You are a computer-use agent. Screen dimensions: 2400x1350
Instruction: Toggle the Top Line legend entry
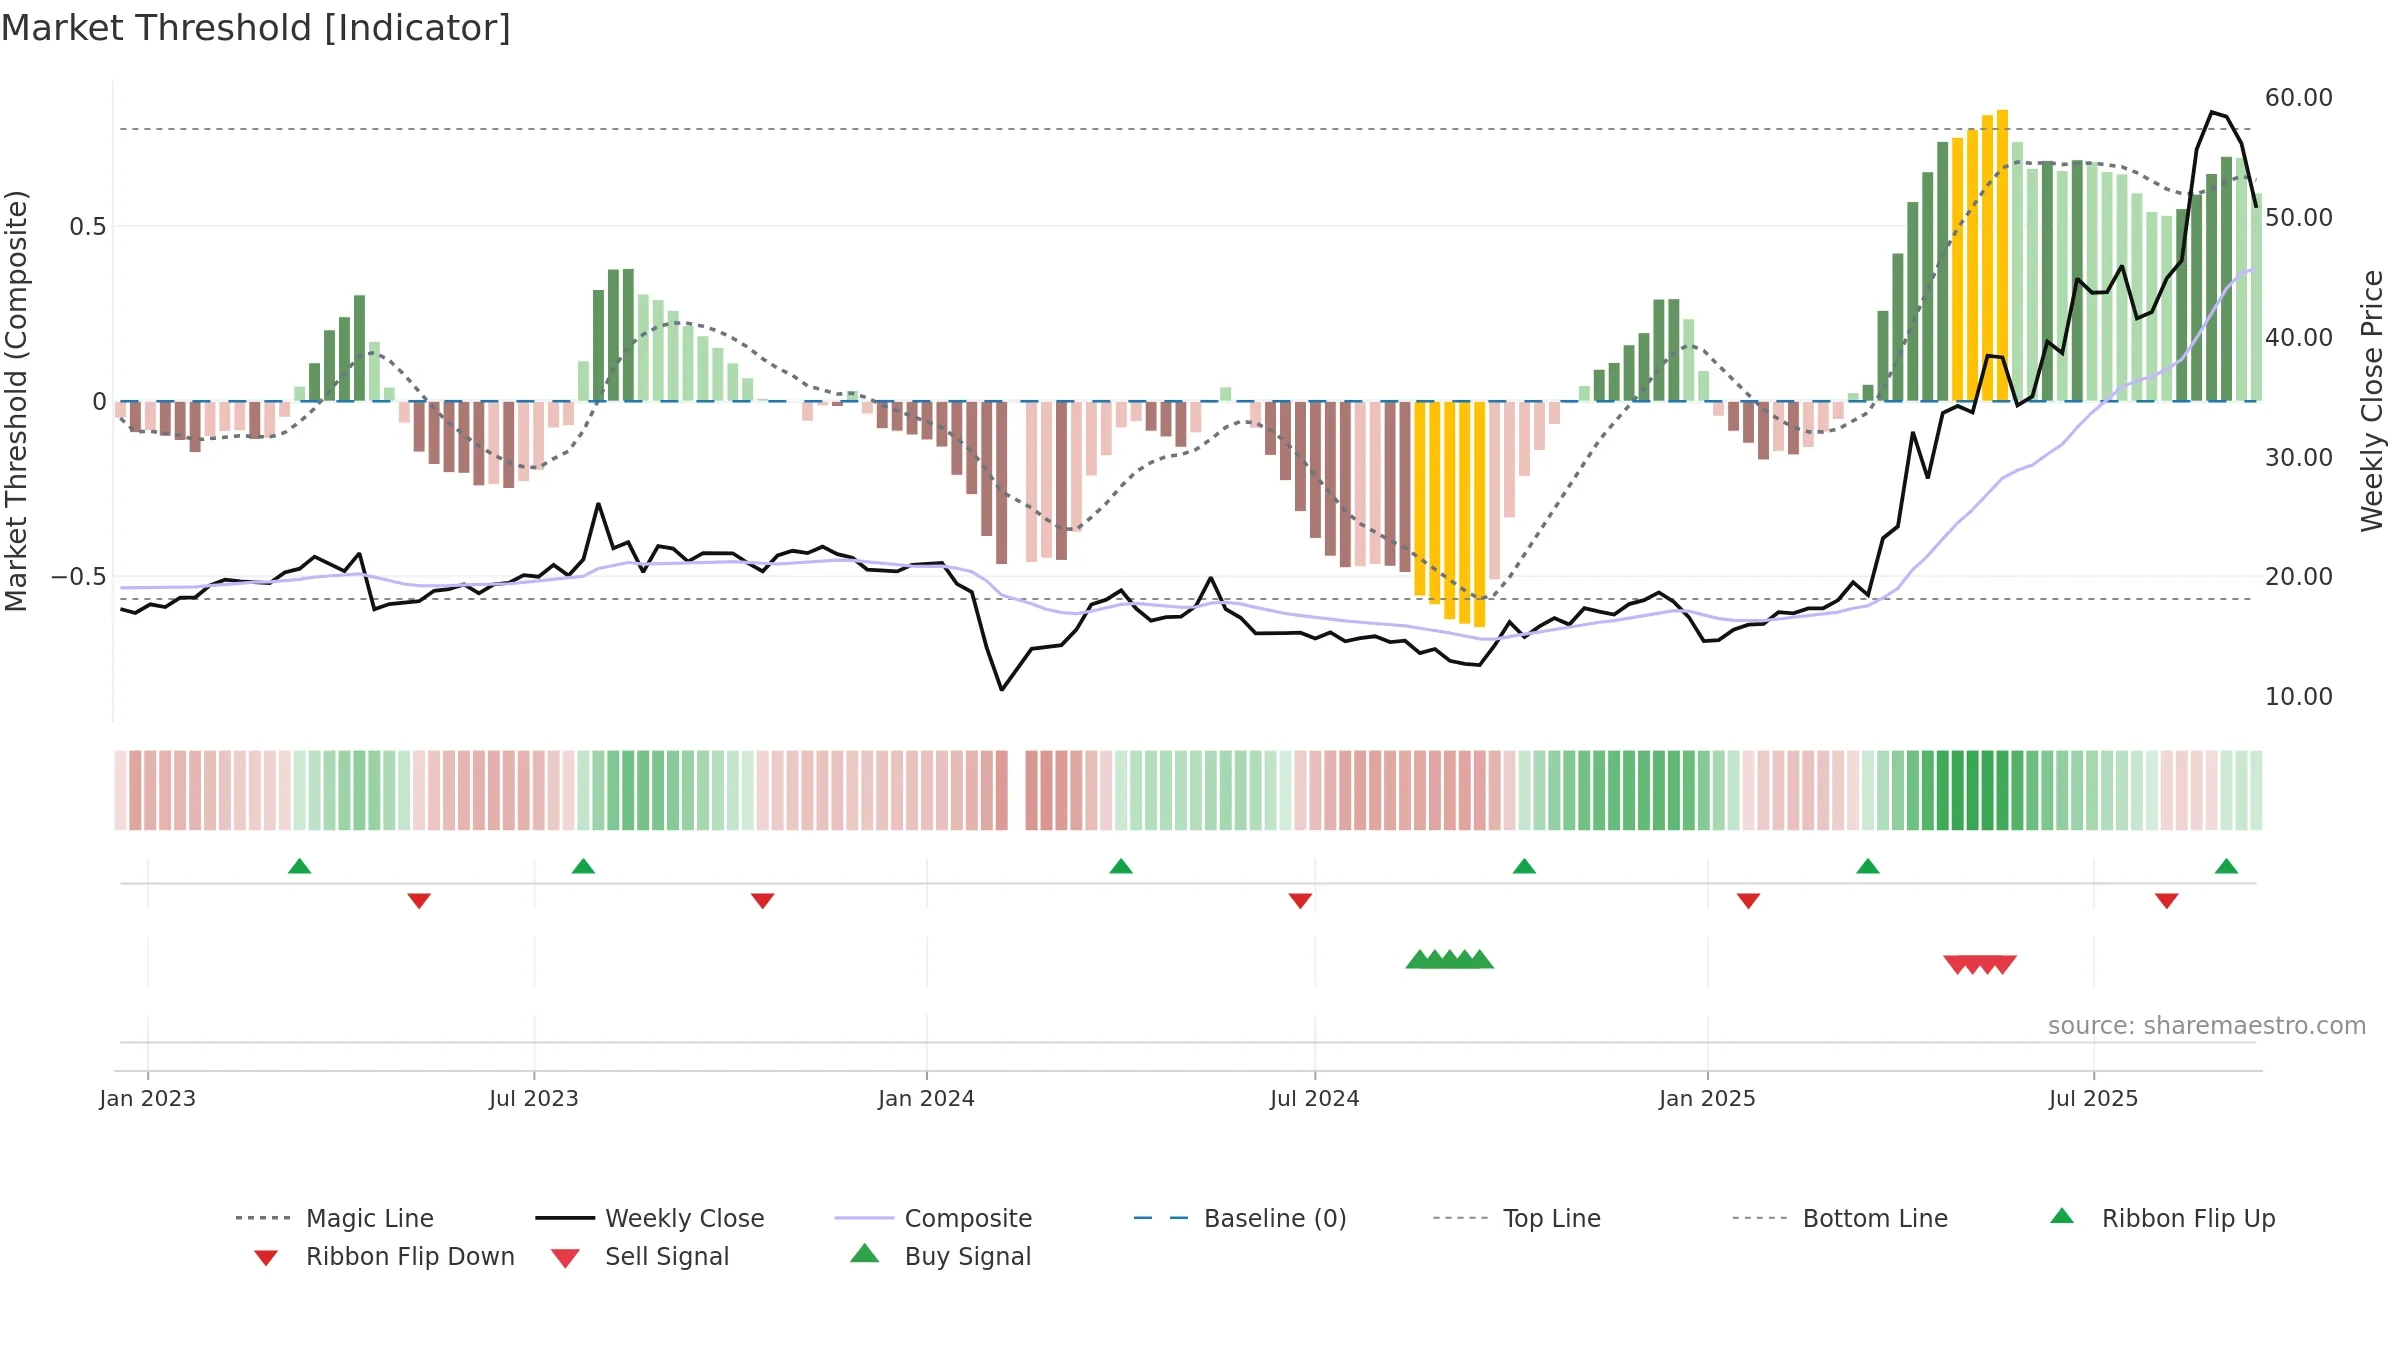click(x=1516, y=1218)
